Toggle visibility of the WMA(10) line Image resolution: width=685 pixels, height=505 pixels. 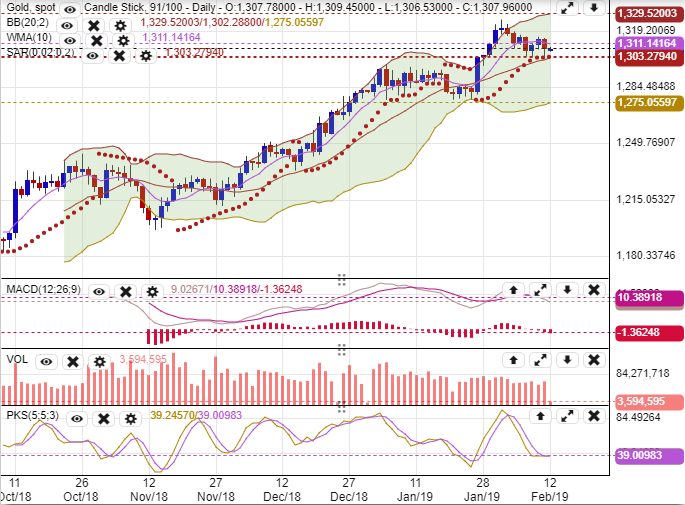tap(69, 41)
